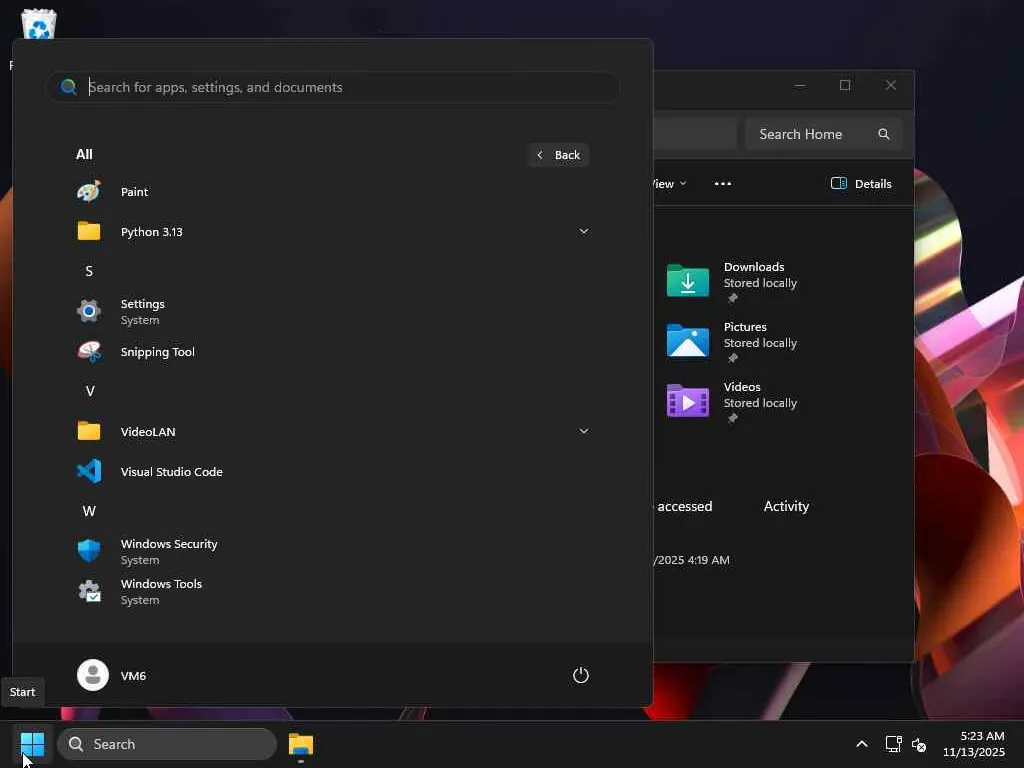Focus the Start menu search box
Viewport: 1024px width, 768px height.
coord(333,87)
